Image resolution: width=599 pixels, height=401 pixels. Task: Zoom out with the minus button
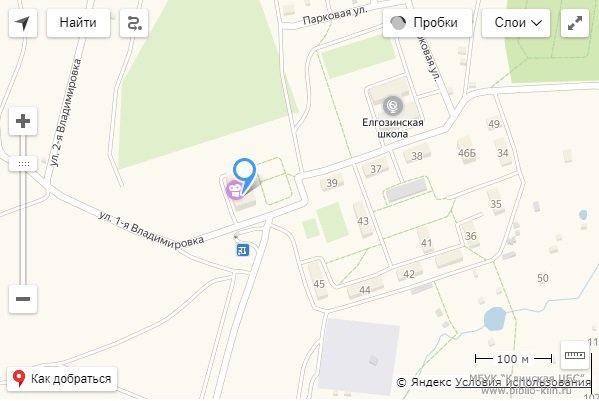[23, 299]
